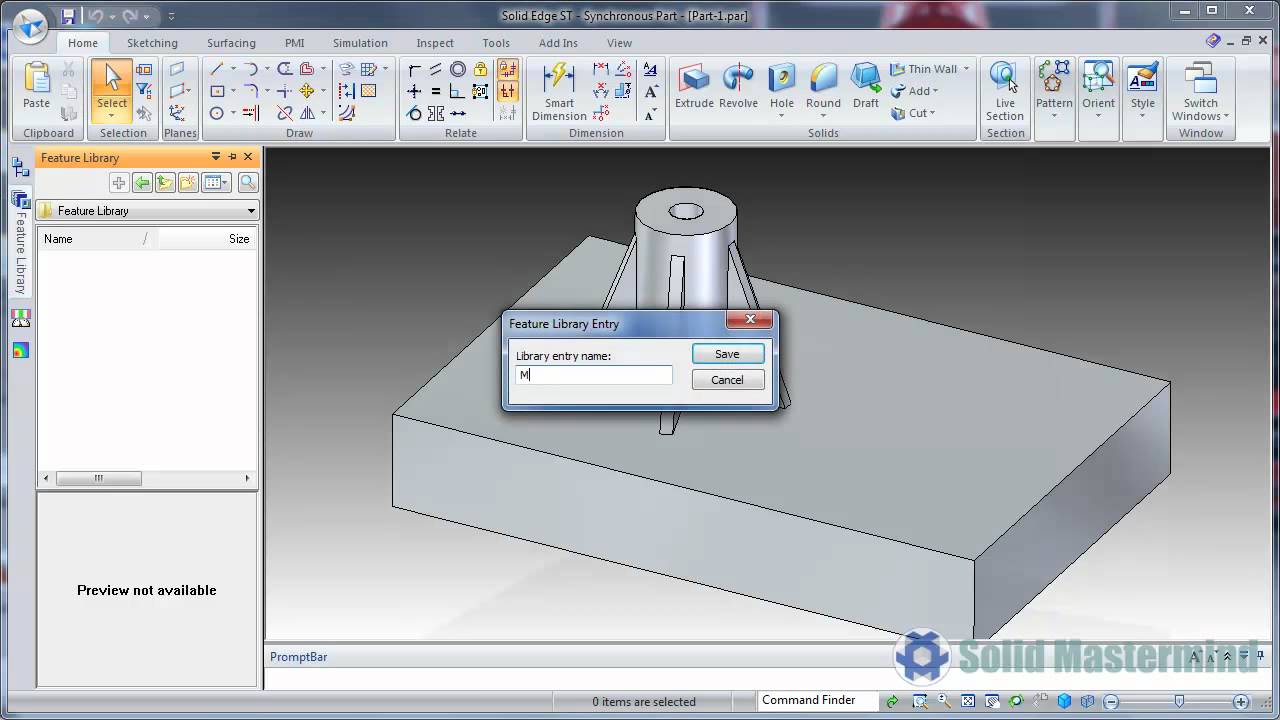Click the Command Finder search box
The width and height of the screenshot is (1280, 720).
click(x=817, y=701)
